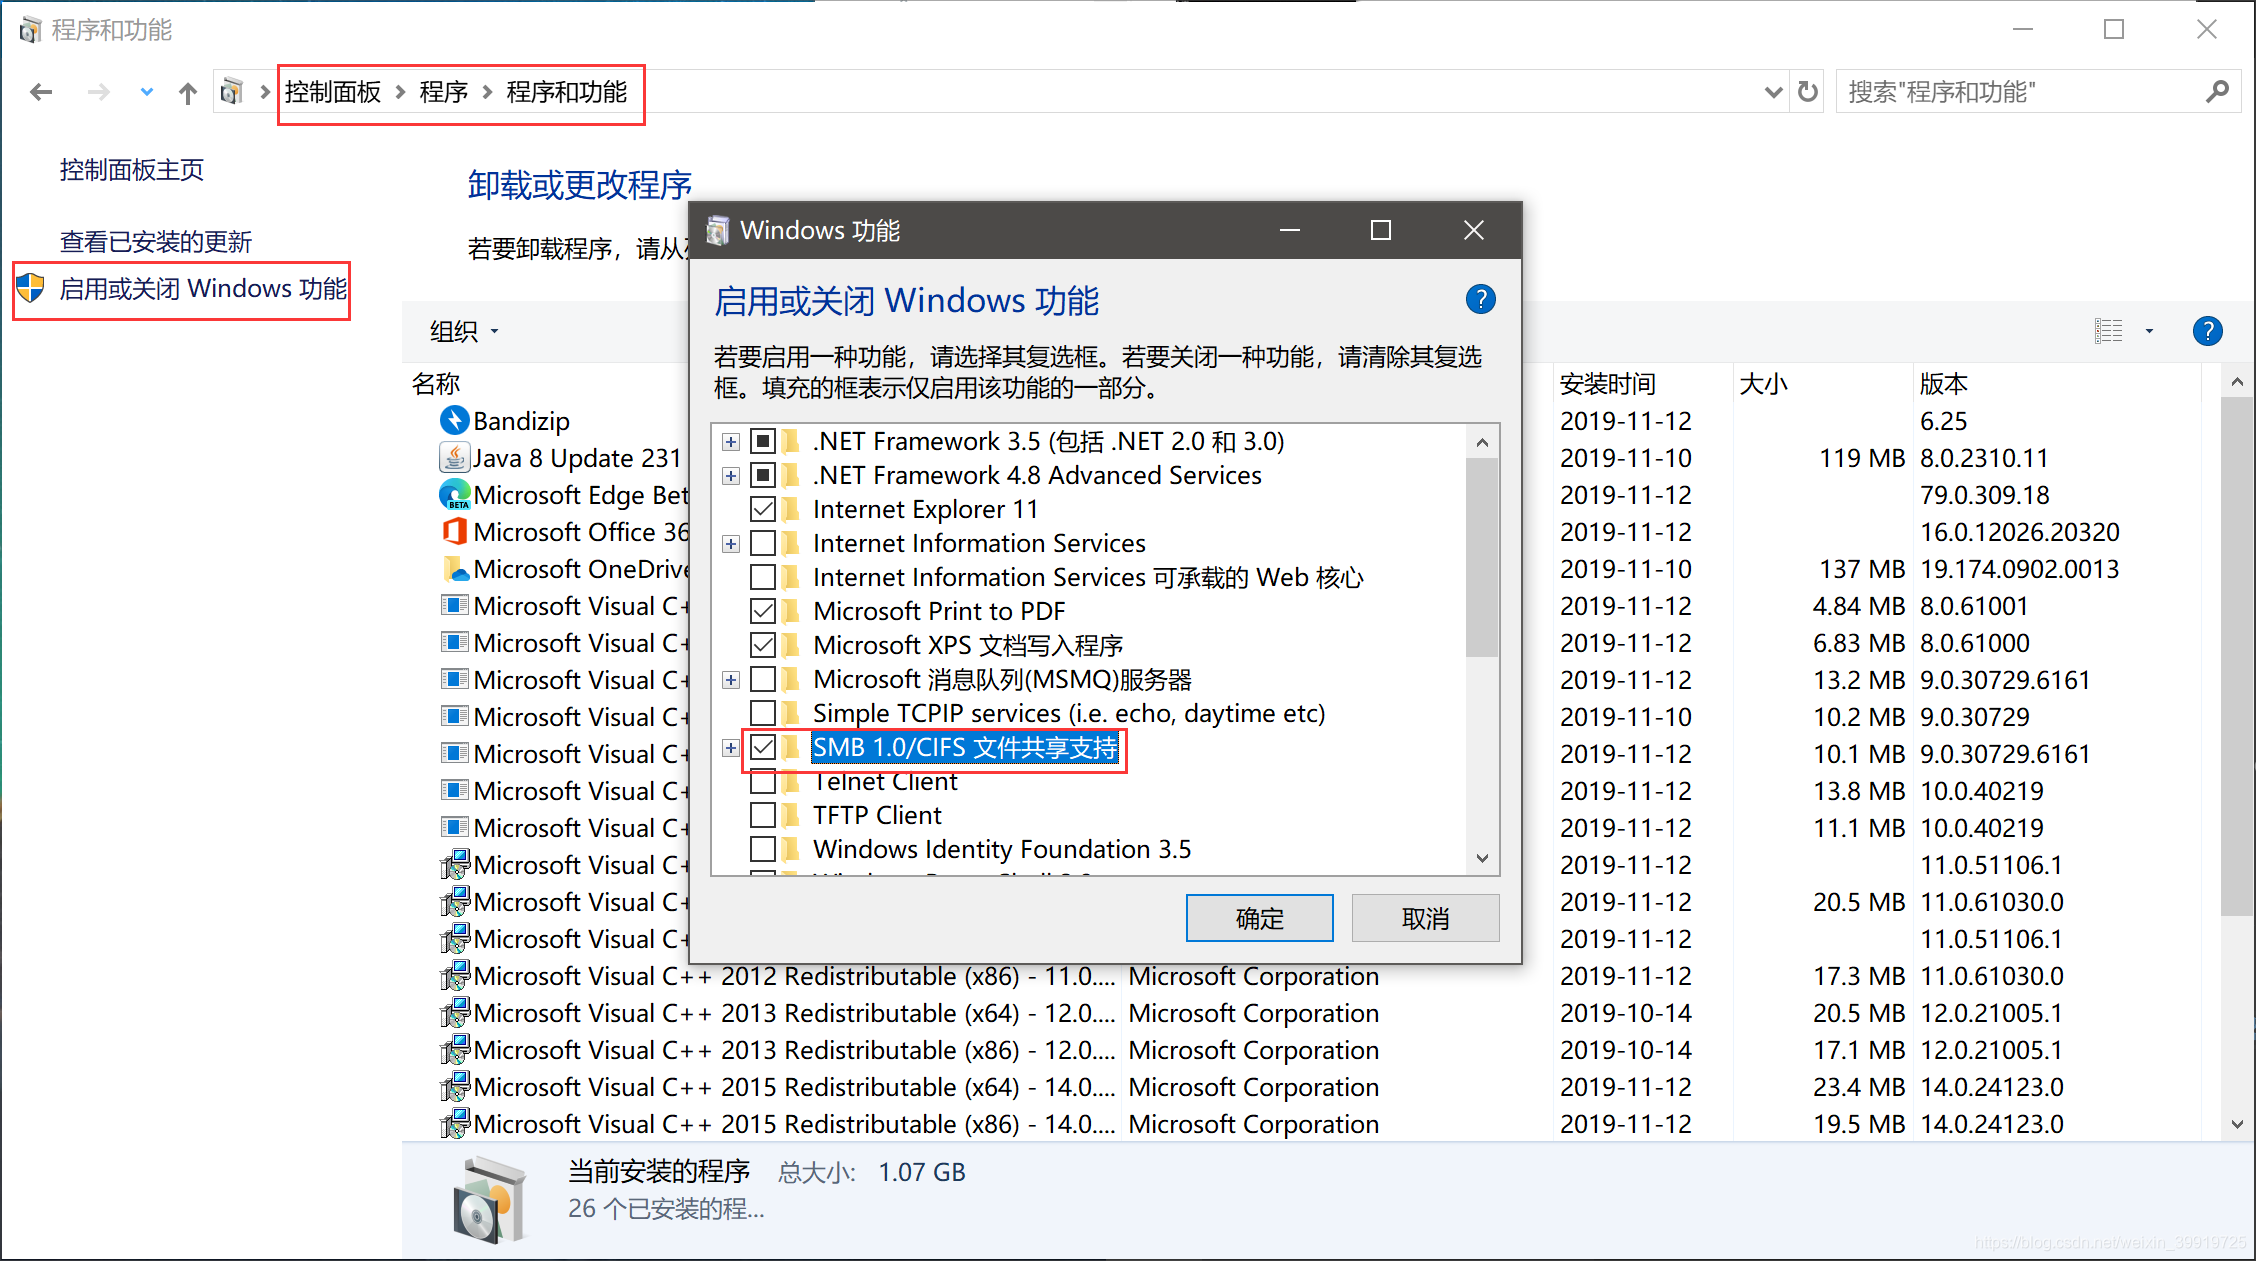Image resolution: width=2256 pixels, height=1261 pixels.
Task: Click the features list scrollbar thumb
Action: tap(1482, 557)
